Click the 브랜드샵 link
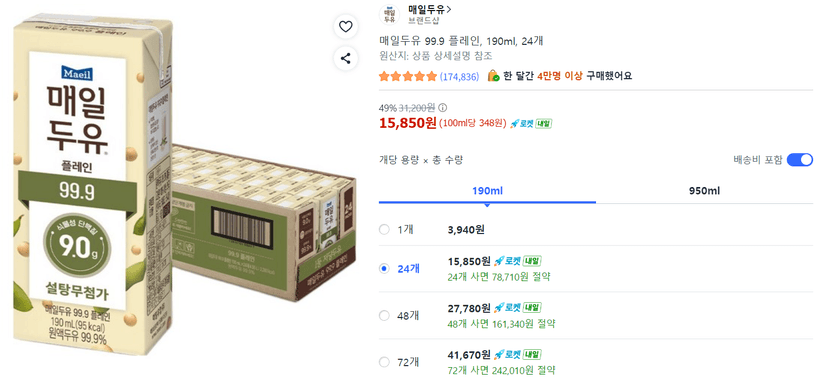Screen dimensions: 828x383 (x=424, y=21)
